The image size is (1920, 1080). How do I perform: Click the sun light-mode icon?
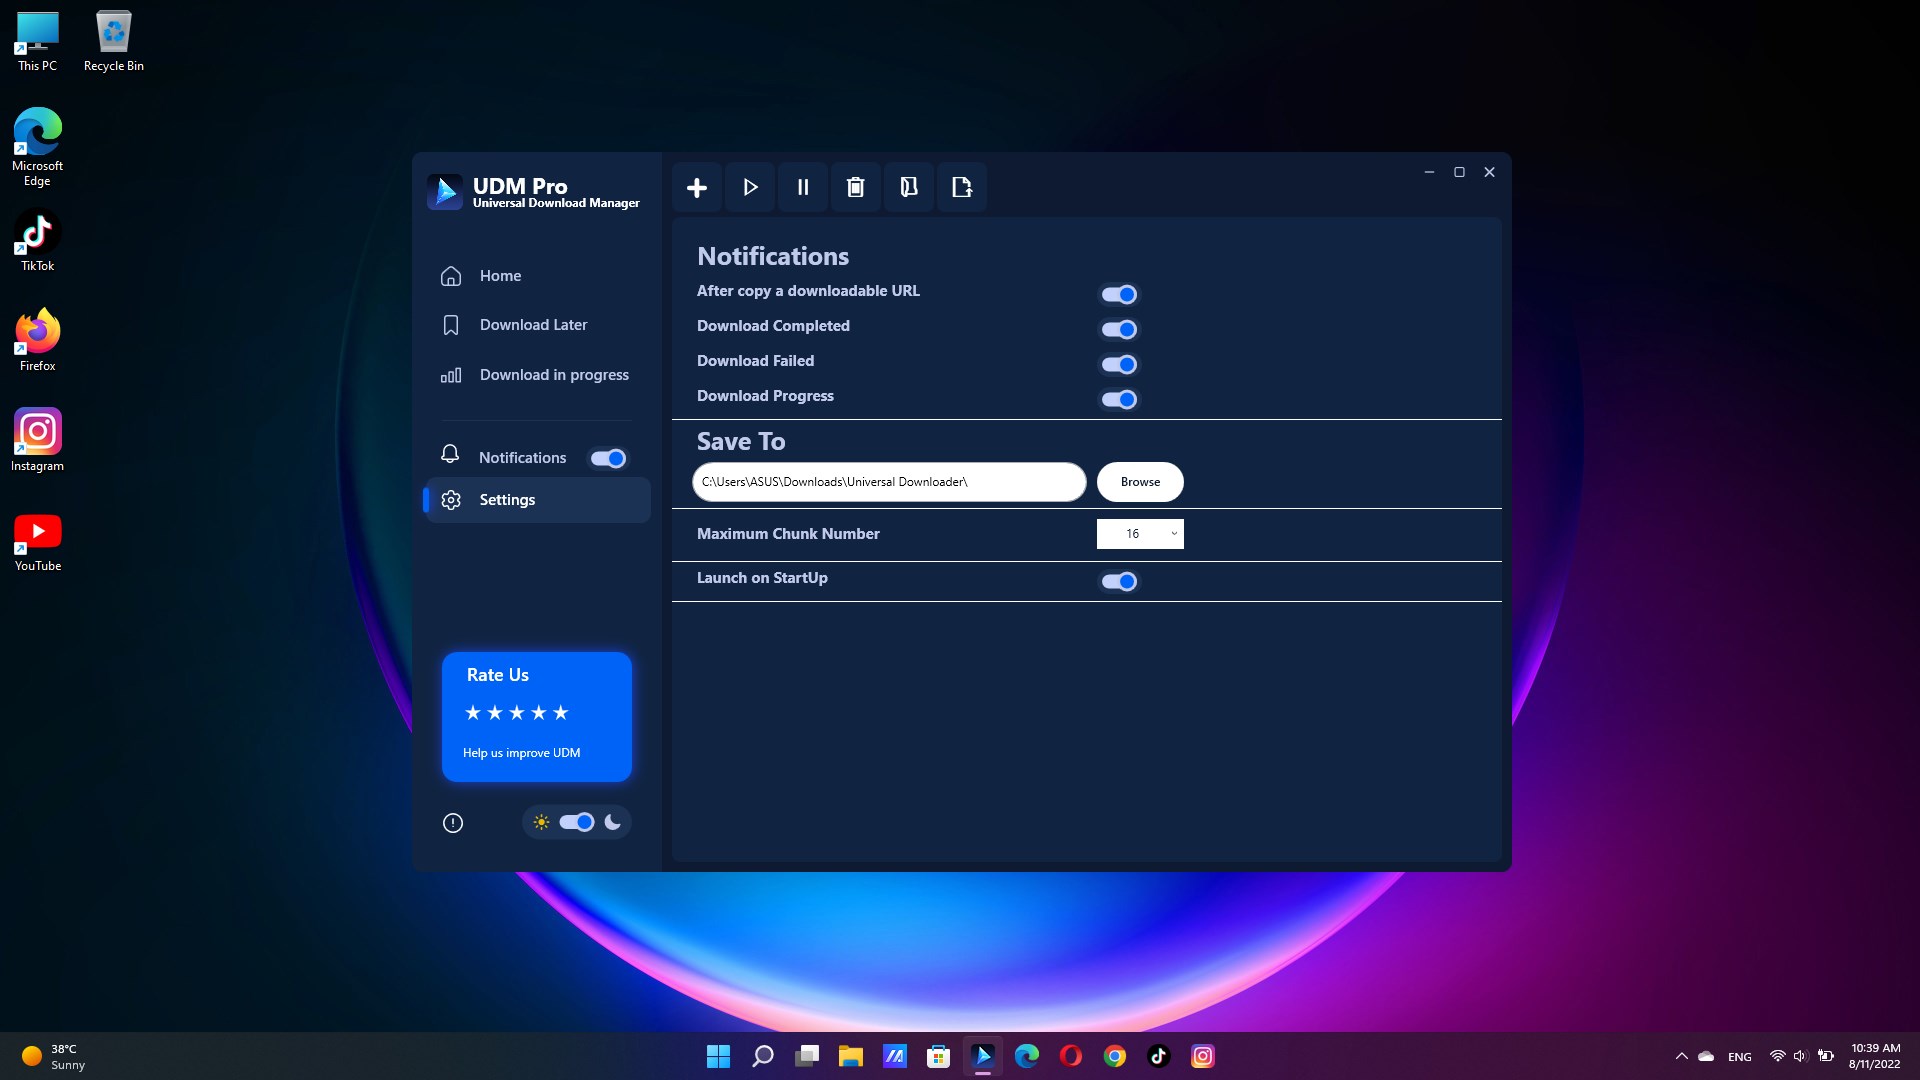(541, 822)
